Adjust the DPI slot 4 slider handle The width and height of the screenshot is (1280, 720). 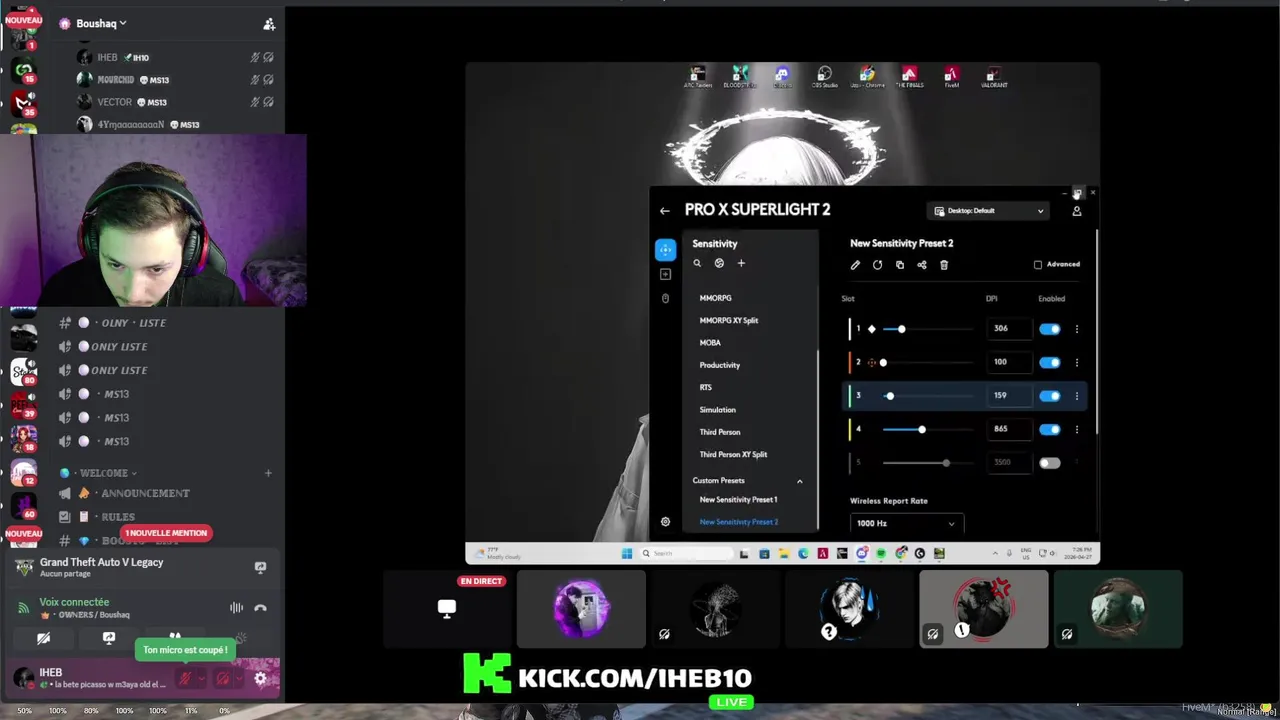[921, 430]
